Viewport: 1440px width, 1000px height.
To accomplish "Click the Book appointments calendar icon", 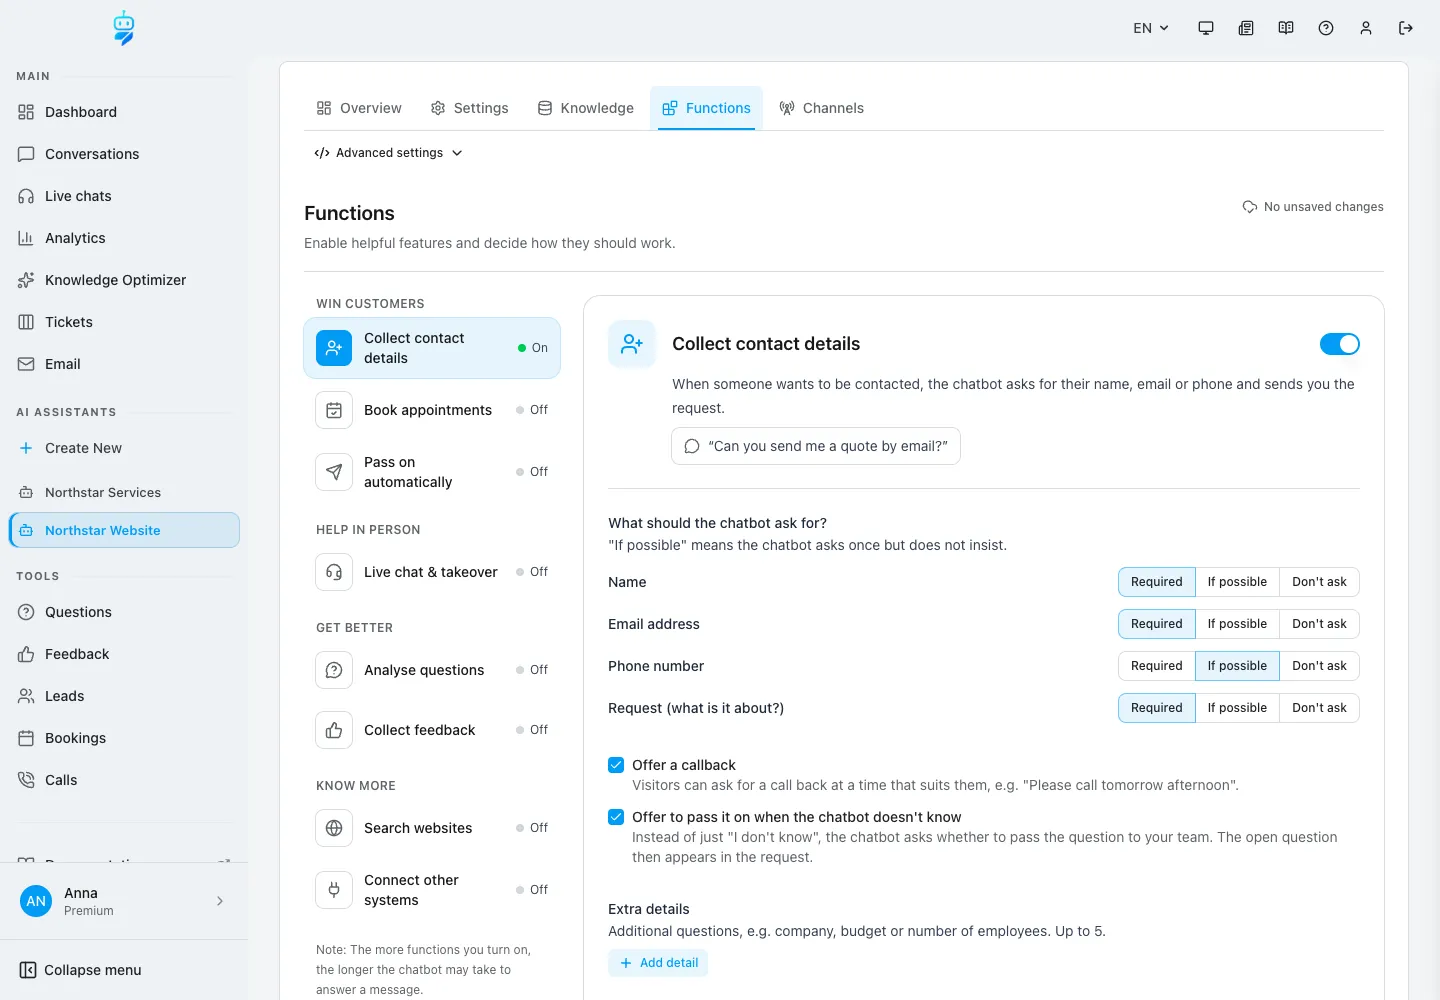I will pos(334,410).
